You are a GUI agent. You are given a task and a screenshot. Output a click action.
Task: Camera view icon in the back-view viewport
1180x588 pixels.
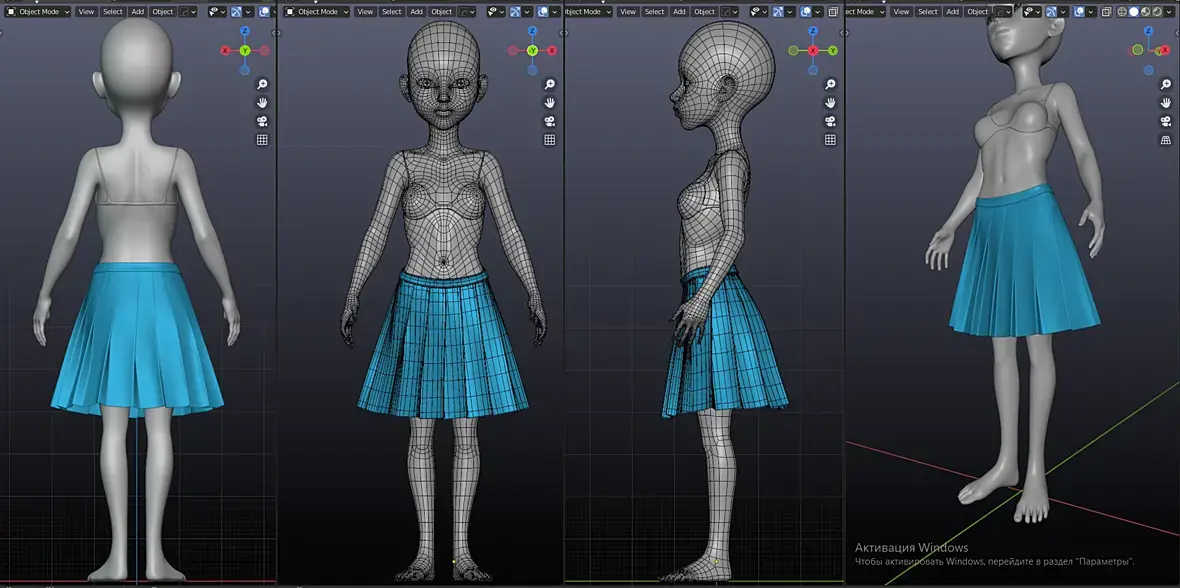coord(262,121)
